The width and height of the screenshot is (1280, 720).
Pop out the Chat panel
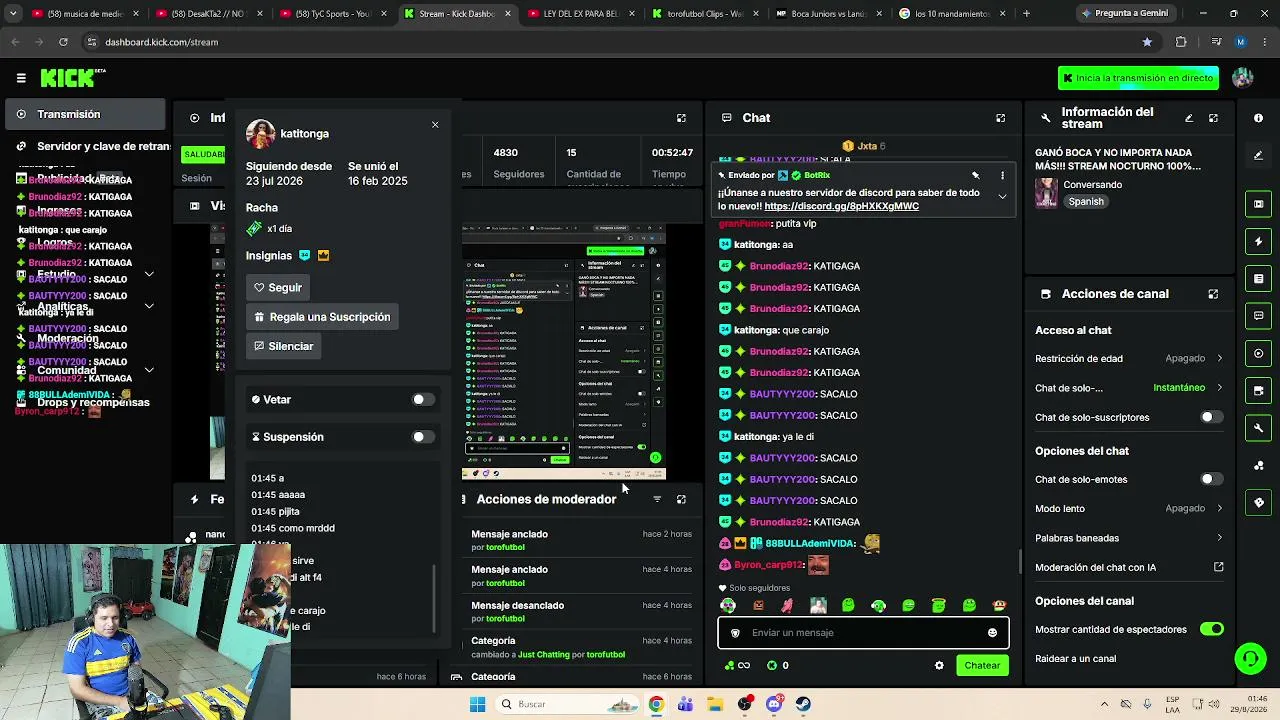(1000, 118)
